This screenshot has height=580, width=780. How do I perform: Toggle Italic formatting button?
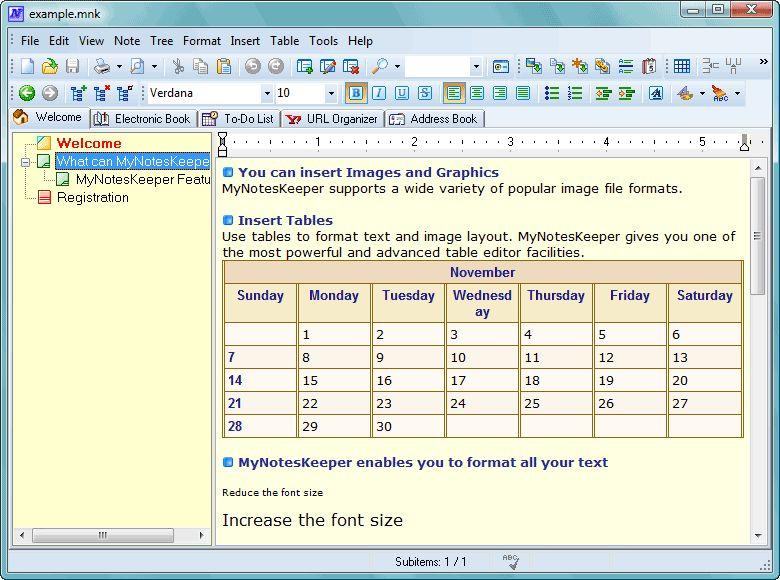[379, 93]
